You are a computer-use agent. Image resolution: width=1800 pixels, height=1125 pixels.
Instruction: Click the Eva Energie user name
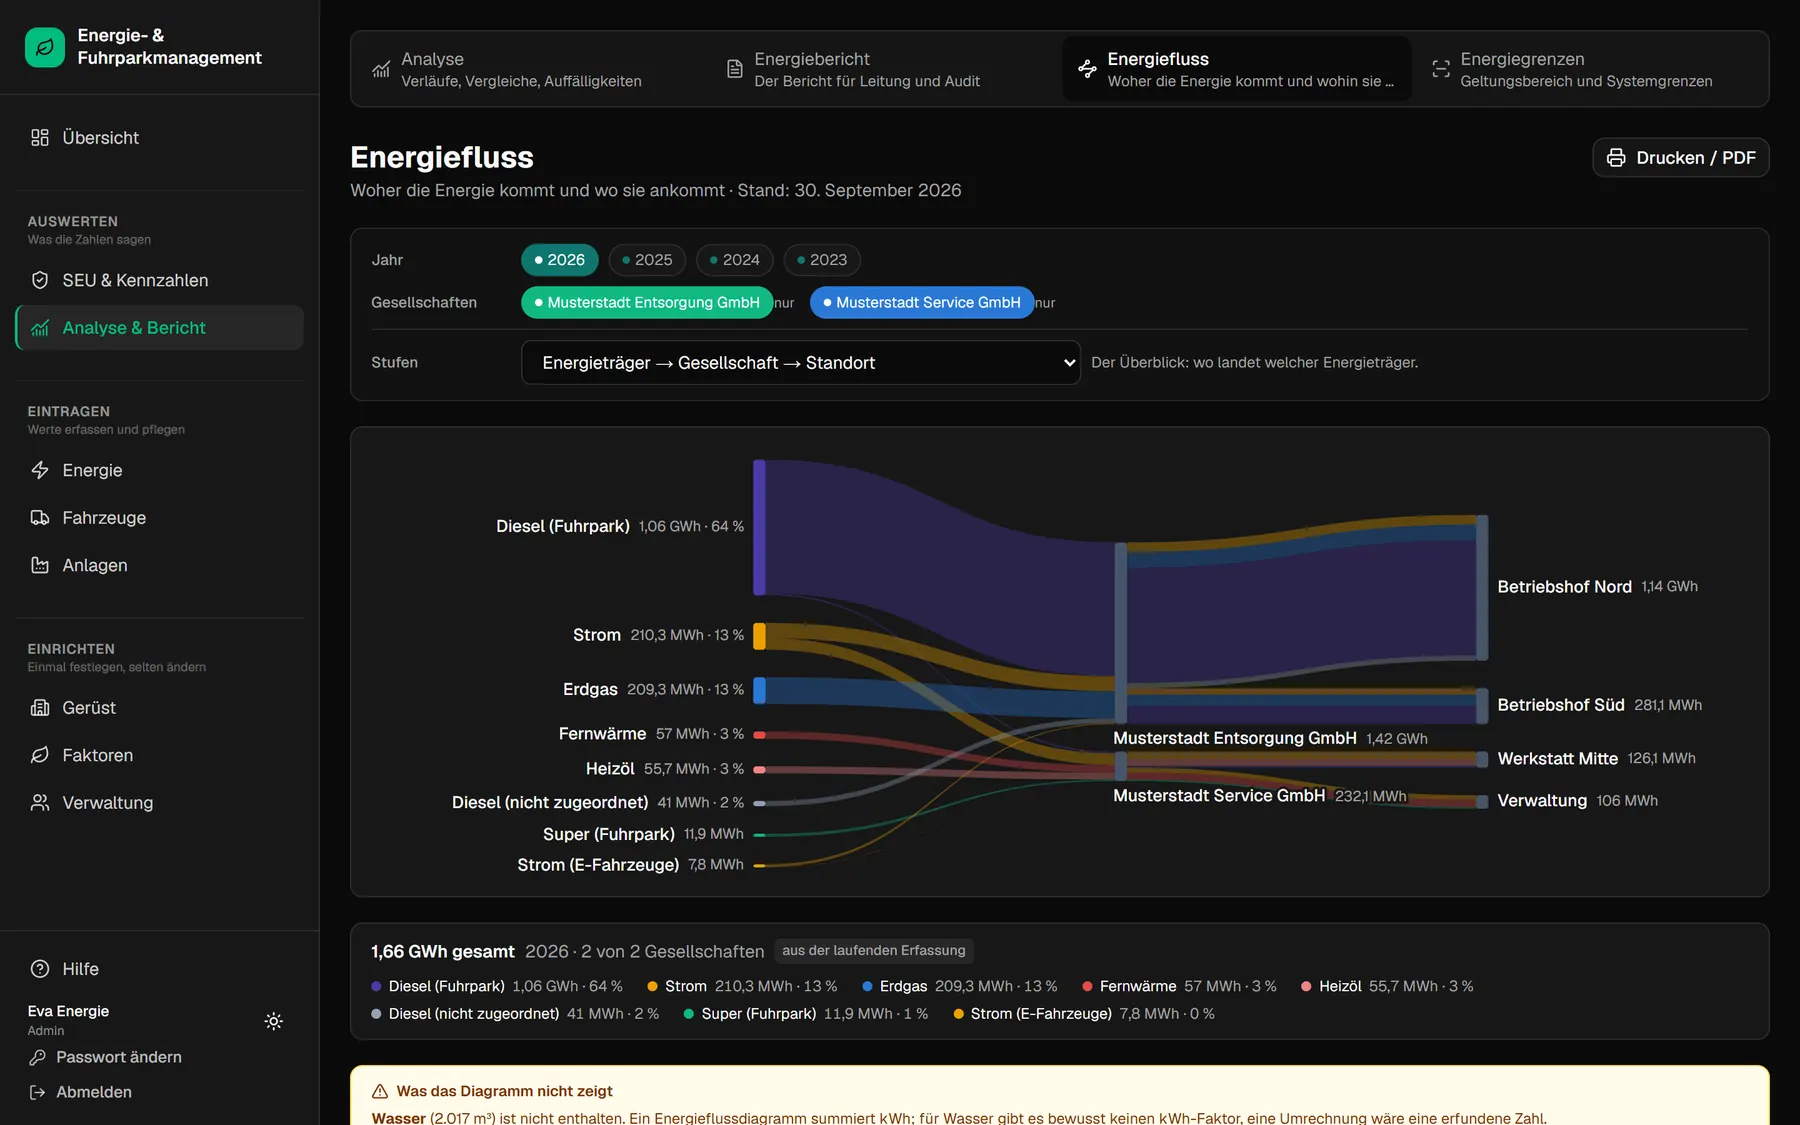tap(68, 1012)
